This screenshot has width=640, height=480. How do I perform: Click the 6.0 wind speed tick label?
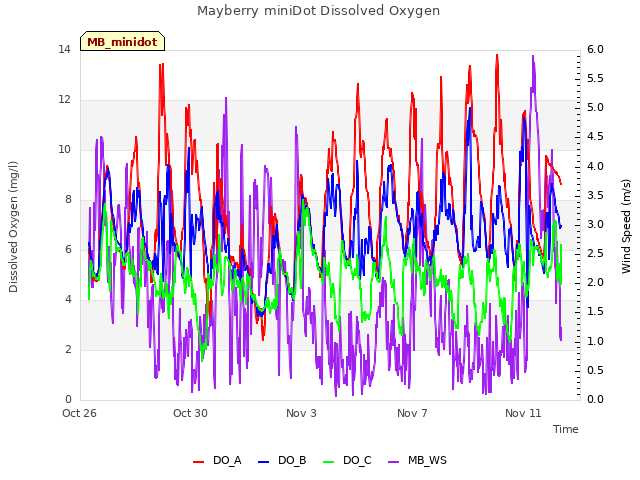(x=595, y=49)
